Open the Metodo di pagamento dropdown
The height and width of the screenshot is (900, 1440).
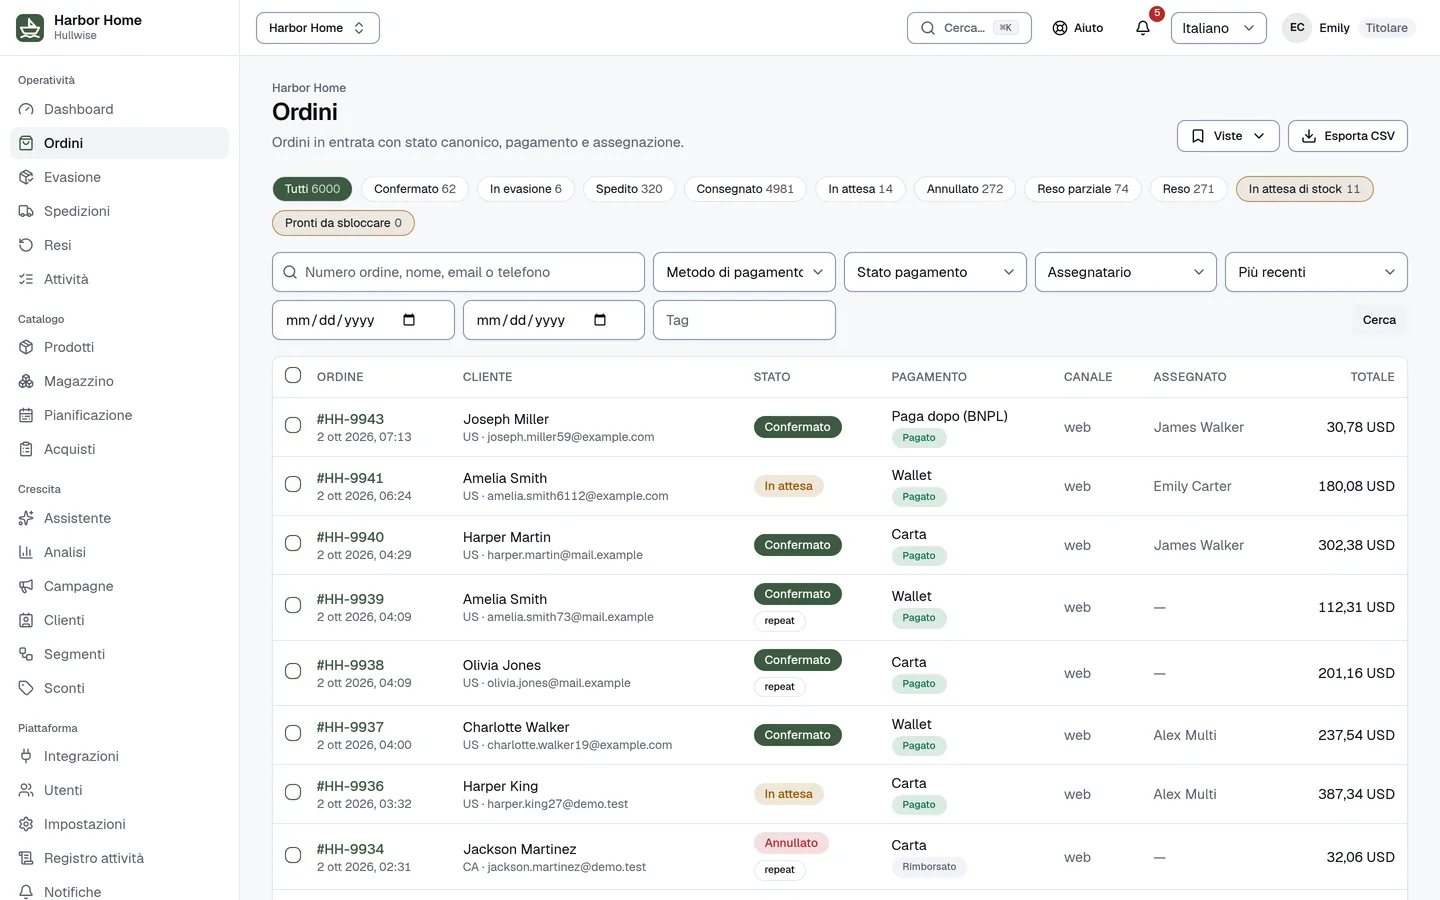pyautogui.click(x=744, y=272)
